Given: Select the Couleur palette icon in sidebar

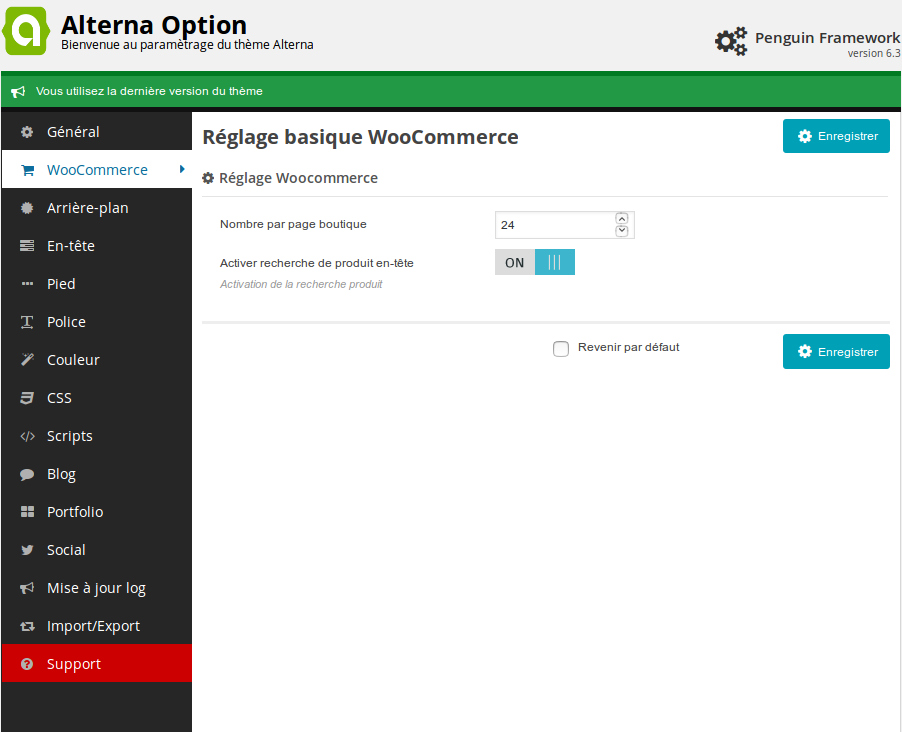Looking at the screenshot, I should [x=27, y=360].
